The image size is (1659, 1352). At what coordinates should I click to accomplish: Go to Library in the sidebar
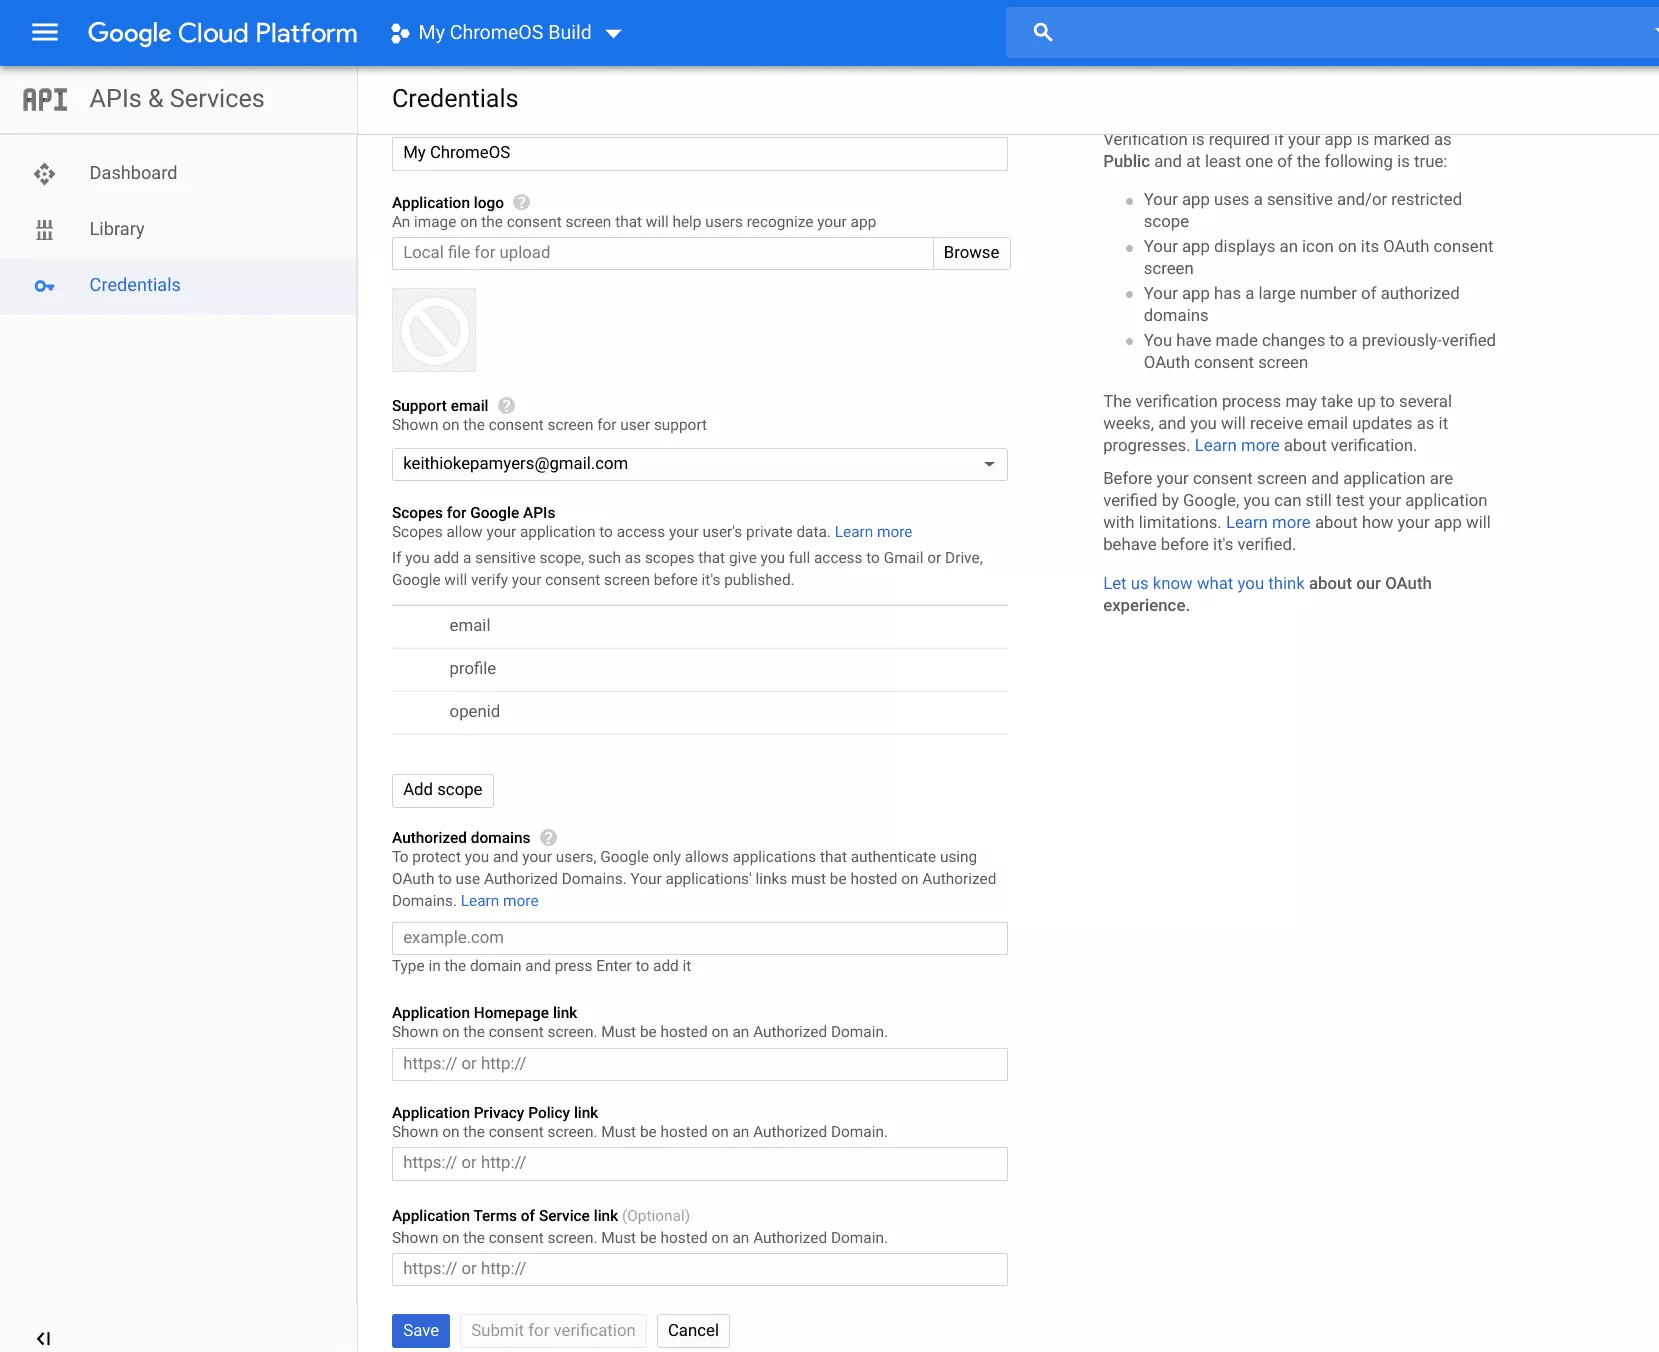(x=117, y=229)
